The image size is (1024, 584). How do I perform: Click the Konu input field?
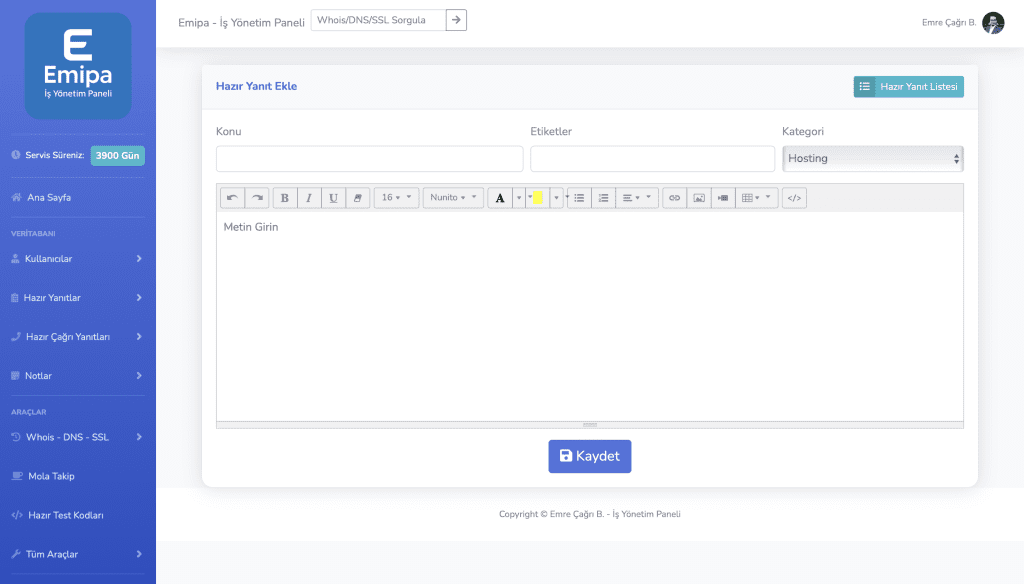point(369,158)
